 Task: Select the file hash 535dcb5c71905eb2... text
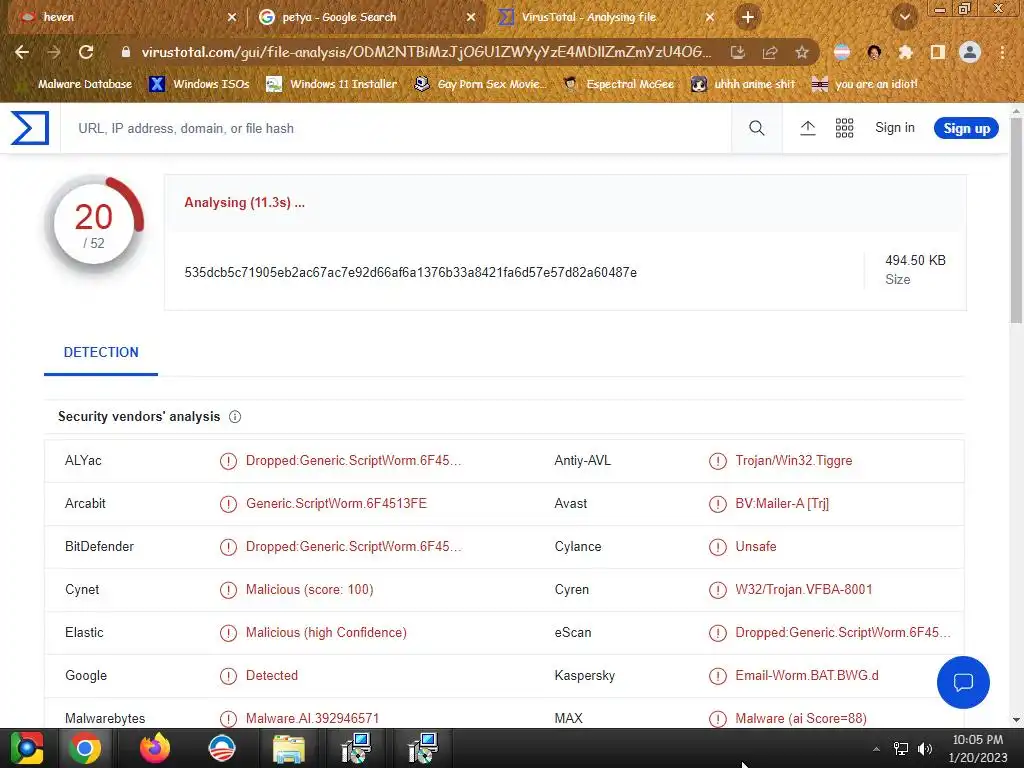411,273
